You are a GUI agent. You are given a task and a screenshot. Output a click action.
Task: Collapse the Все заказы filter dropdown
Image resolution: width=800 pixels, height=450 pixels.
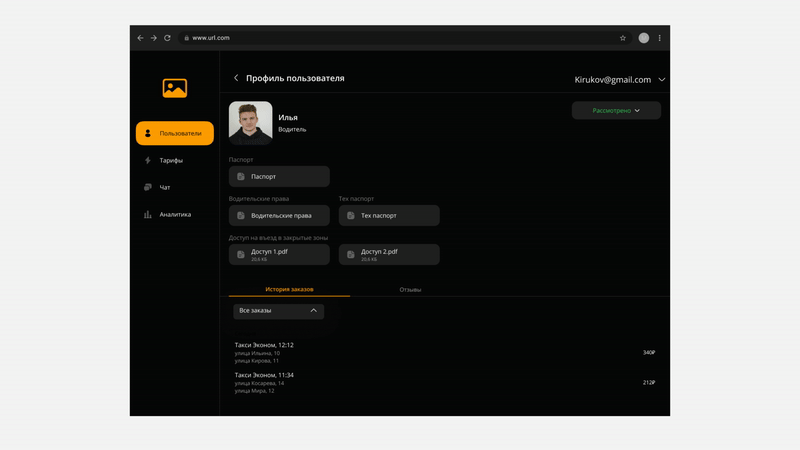point(279,311)
